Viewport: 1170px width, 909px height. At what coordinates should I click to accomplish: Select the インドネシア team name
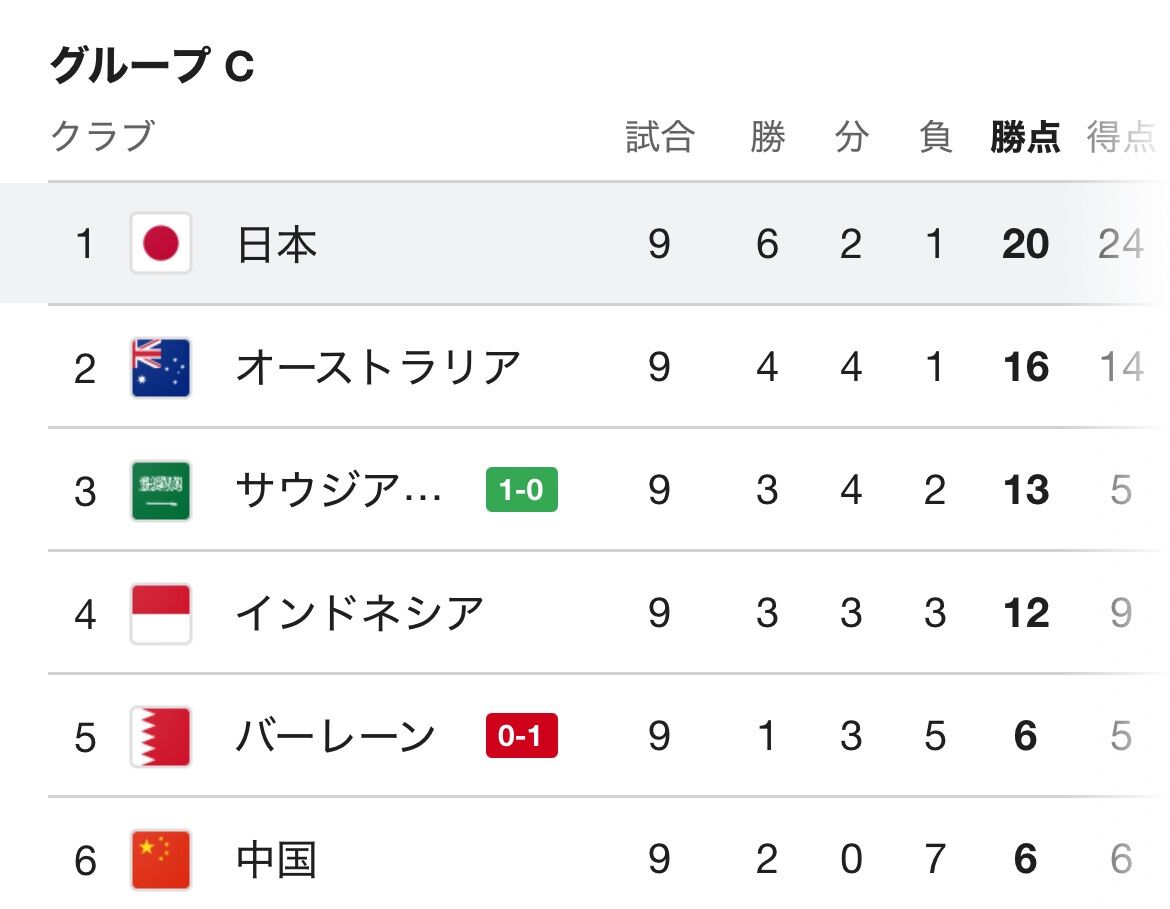click(360, 613)
